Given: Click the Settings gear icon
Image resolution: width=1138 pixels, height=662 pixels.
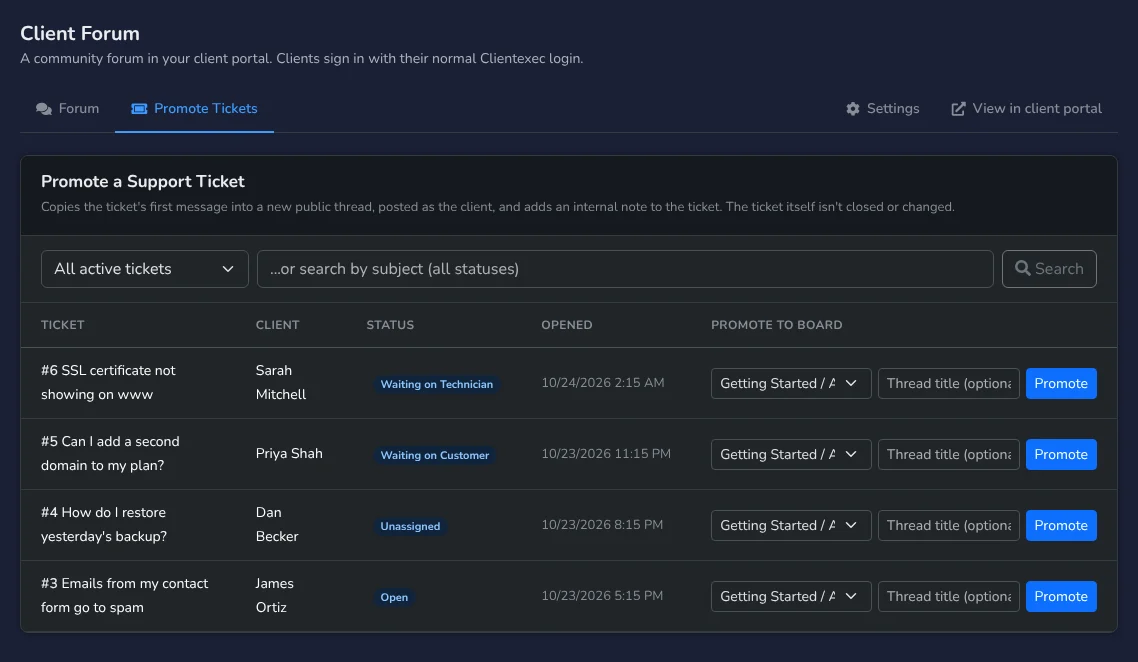Looking at the screenshot, I should 853,109.
